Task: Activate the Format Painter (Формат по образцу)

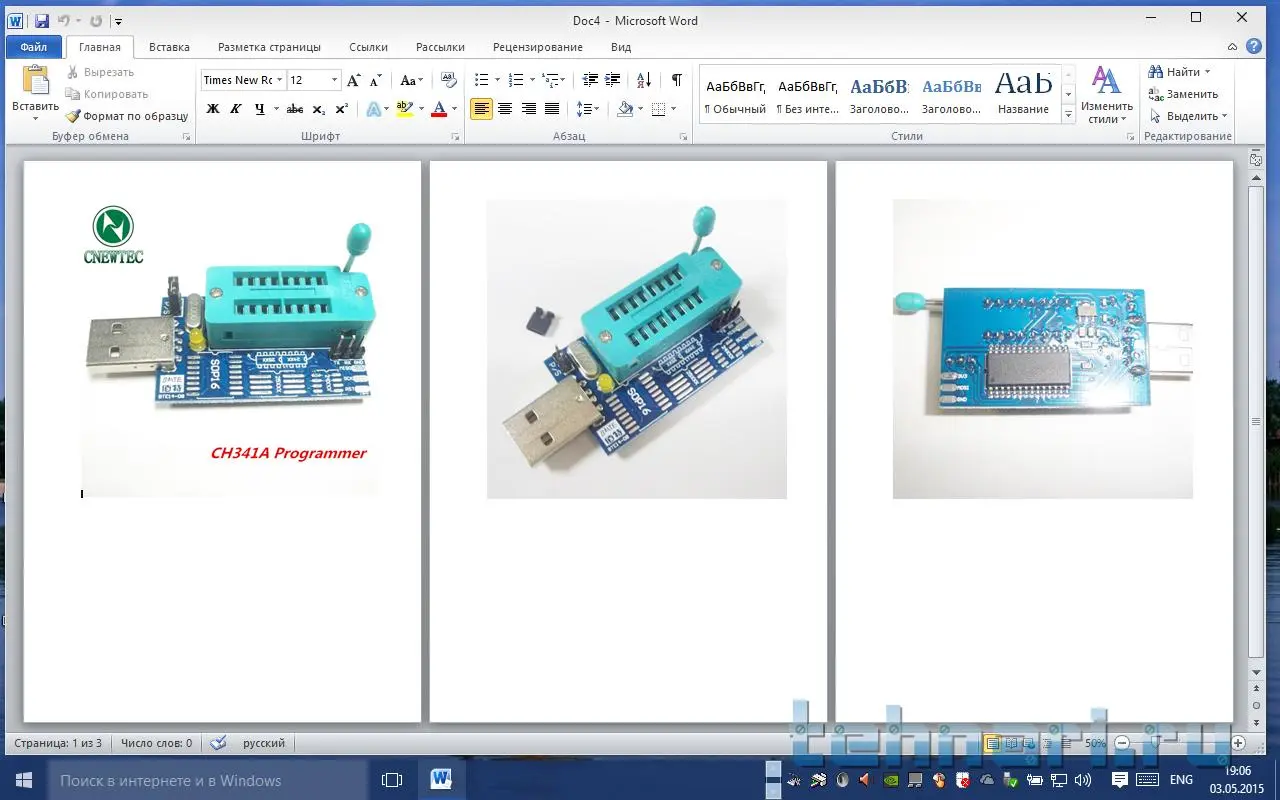Action: 126,116
